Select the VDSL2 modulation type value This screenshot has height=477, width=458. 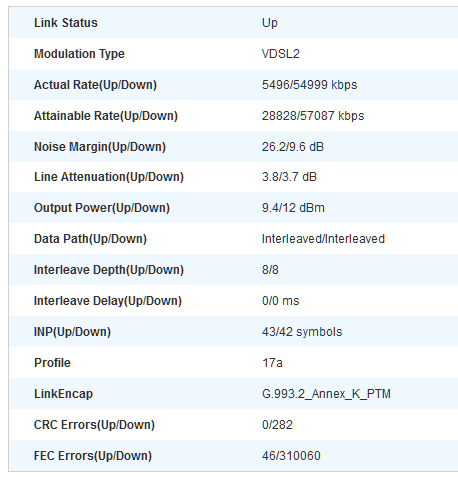pos(281,54)
